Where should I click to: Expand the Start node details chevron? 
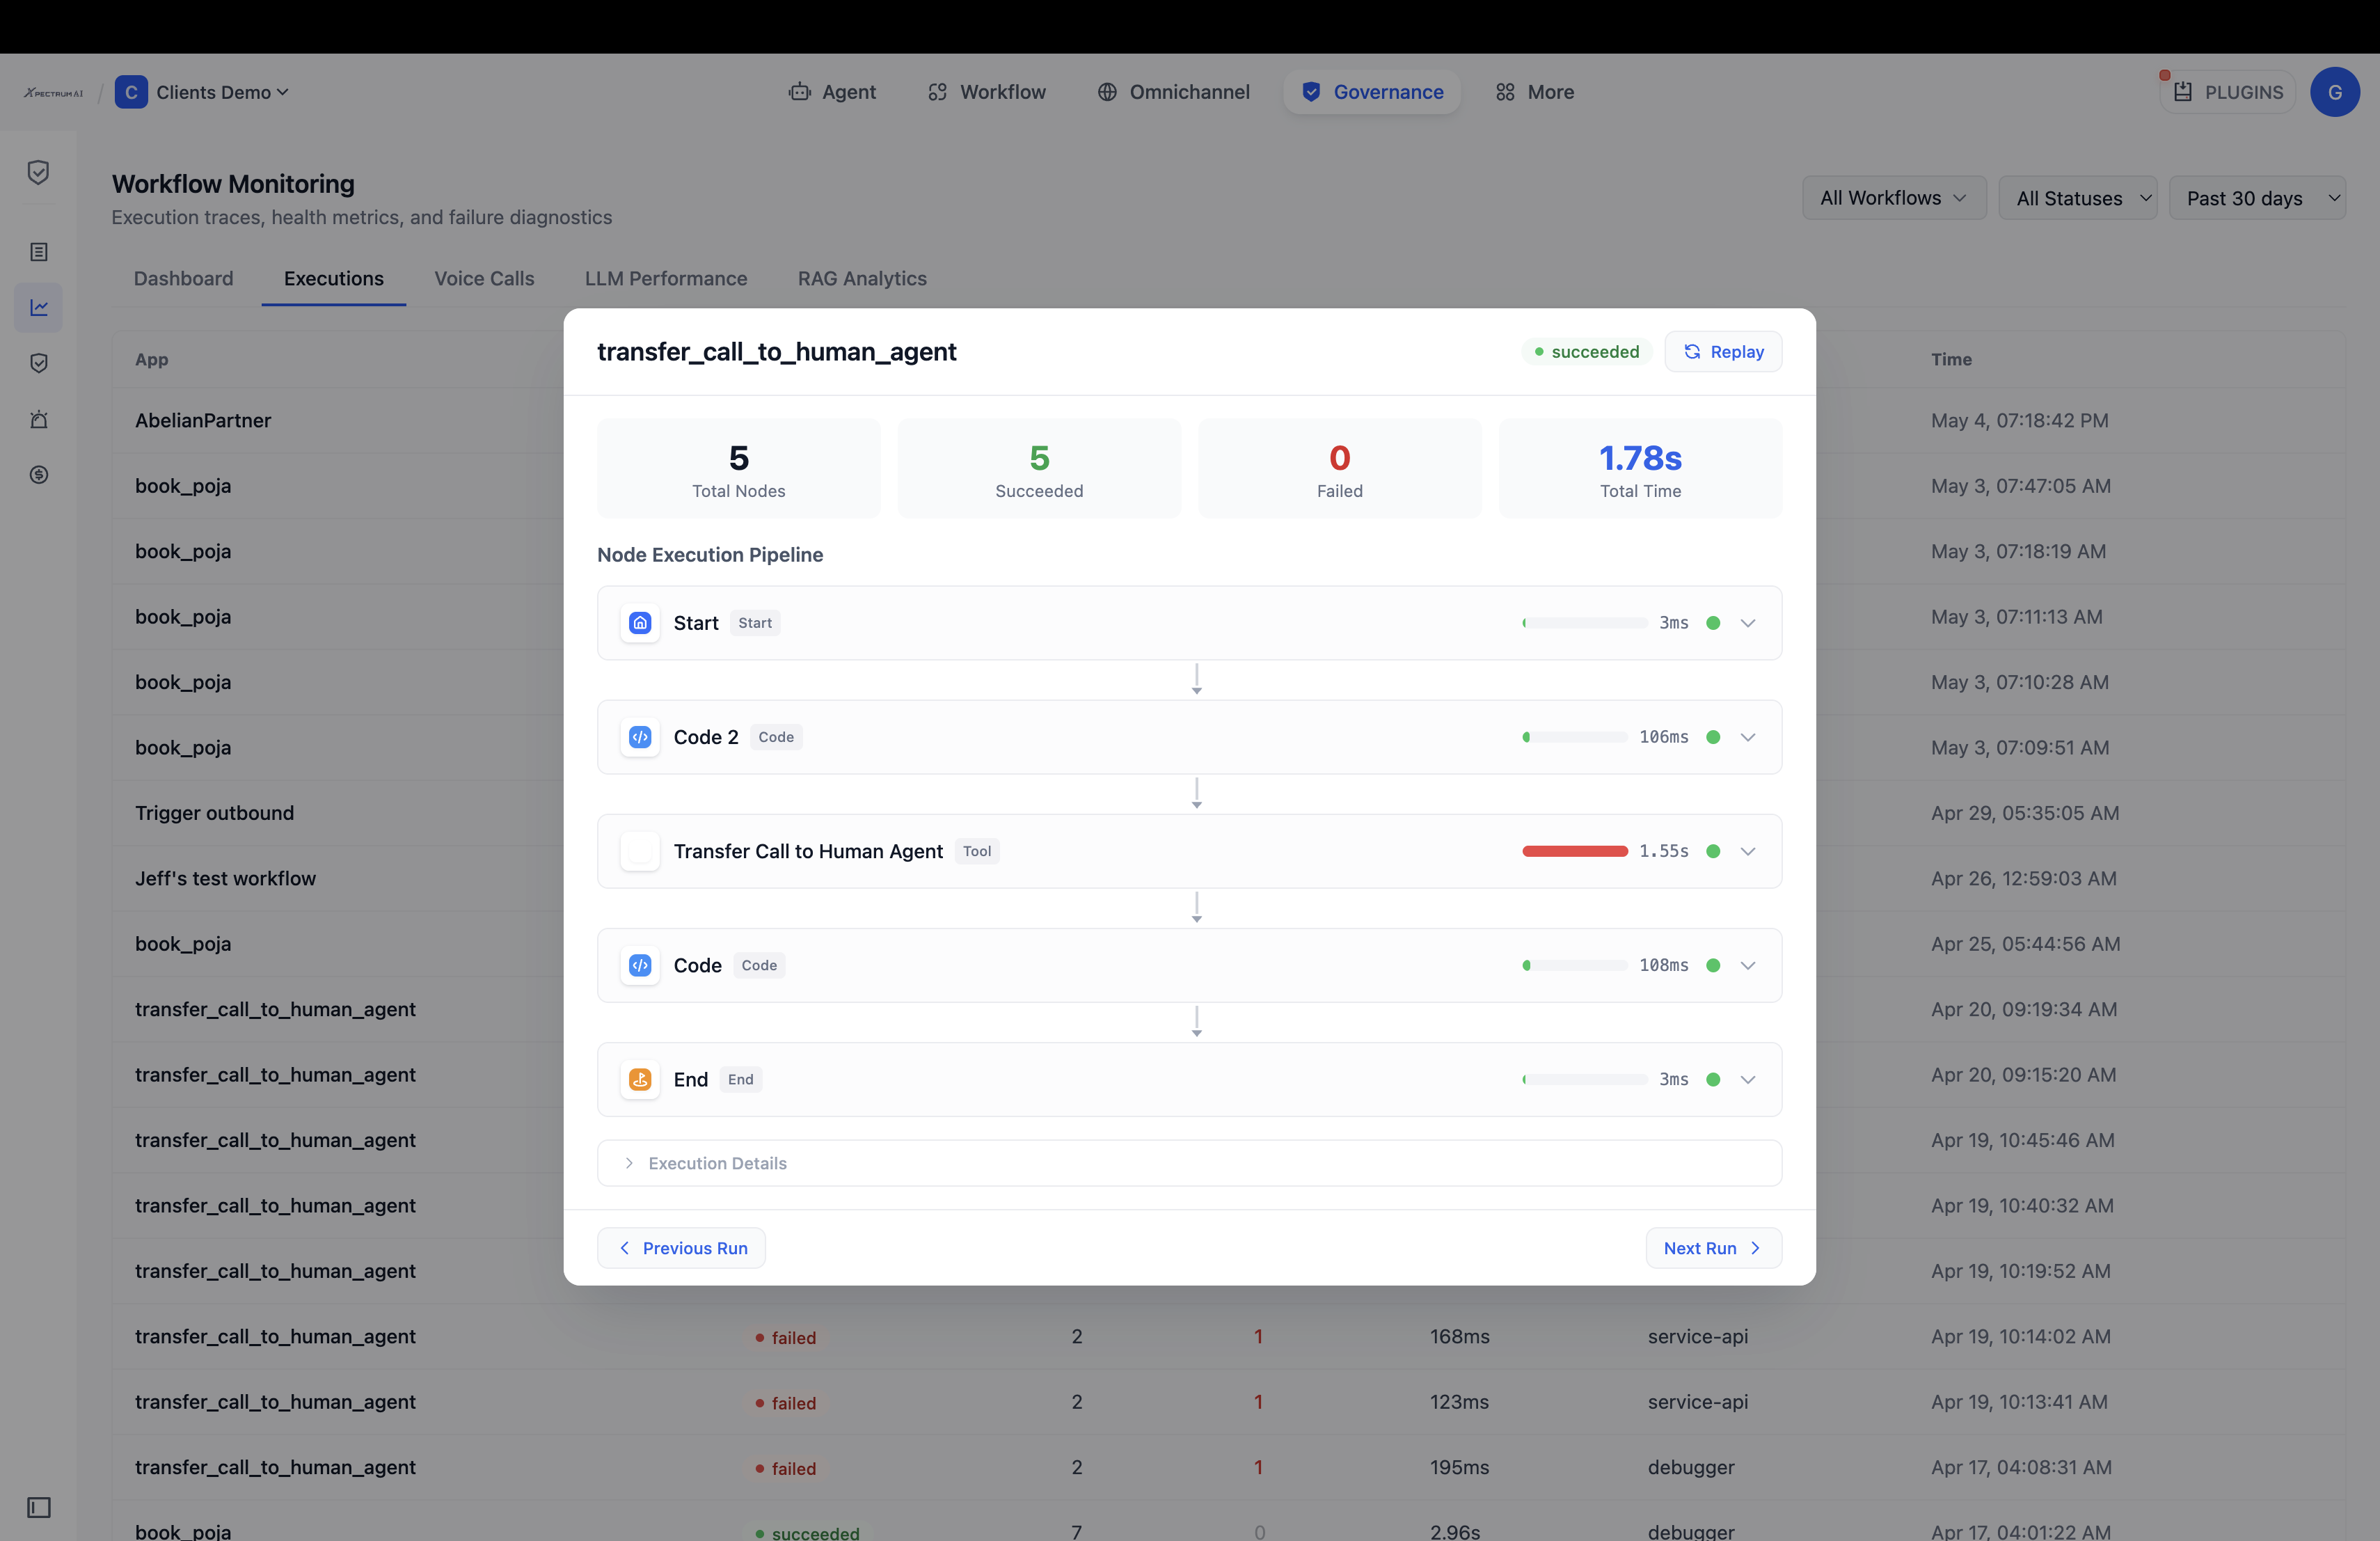point(1748,623)
